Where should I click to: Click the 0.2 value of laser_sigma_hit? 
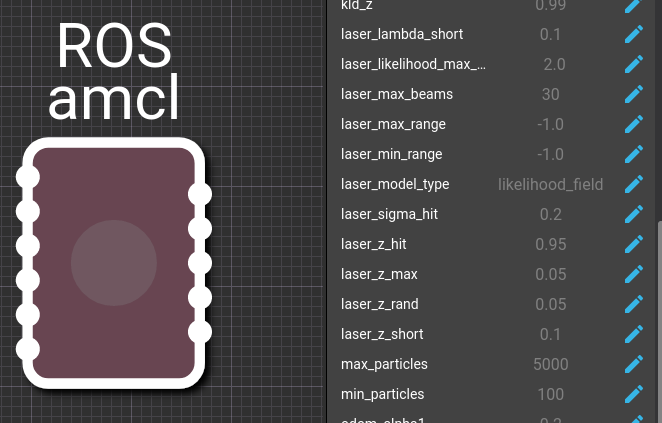point(551,214)
